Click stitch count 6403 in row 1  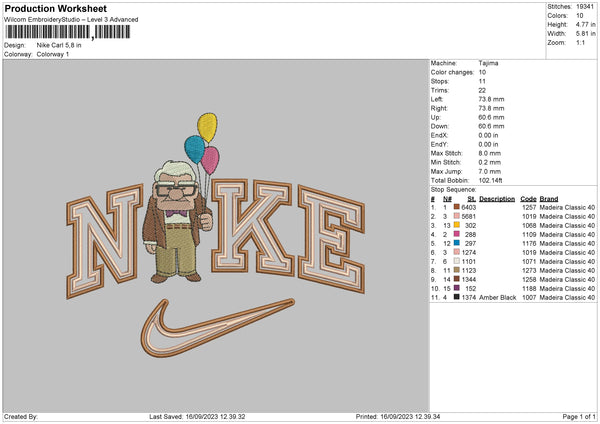(468, 207)
